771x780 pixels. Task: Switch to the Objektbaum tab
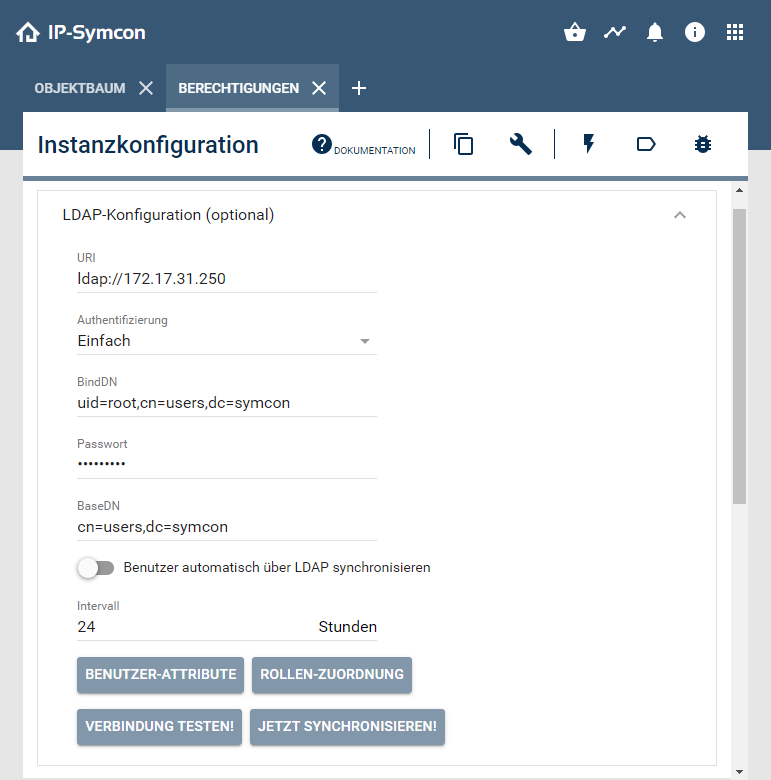pos(80,88)
